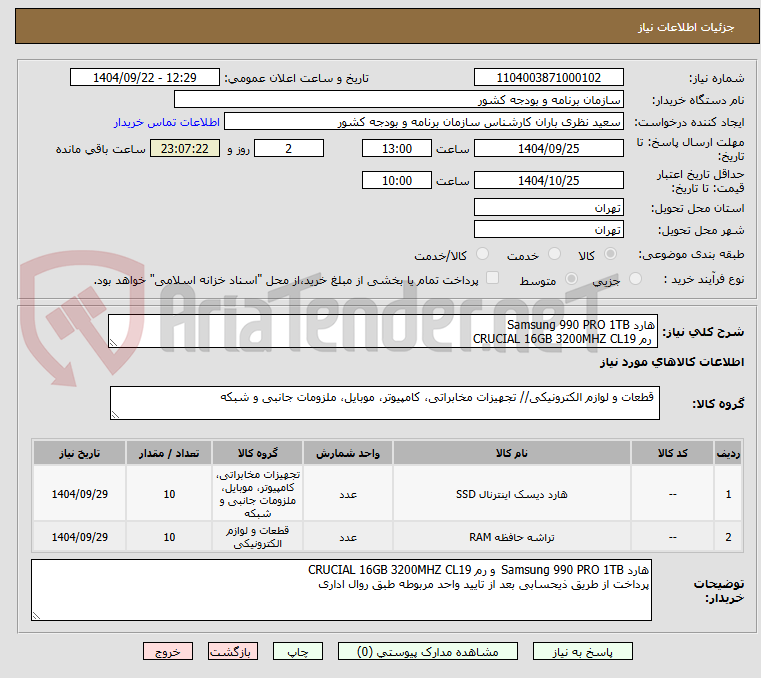This screenshot has height=678, width=761.
Task: Click the بازگشت back button
Action: [232, 651]
